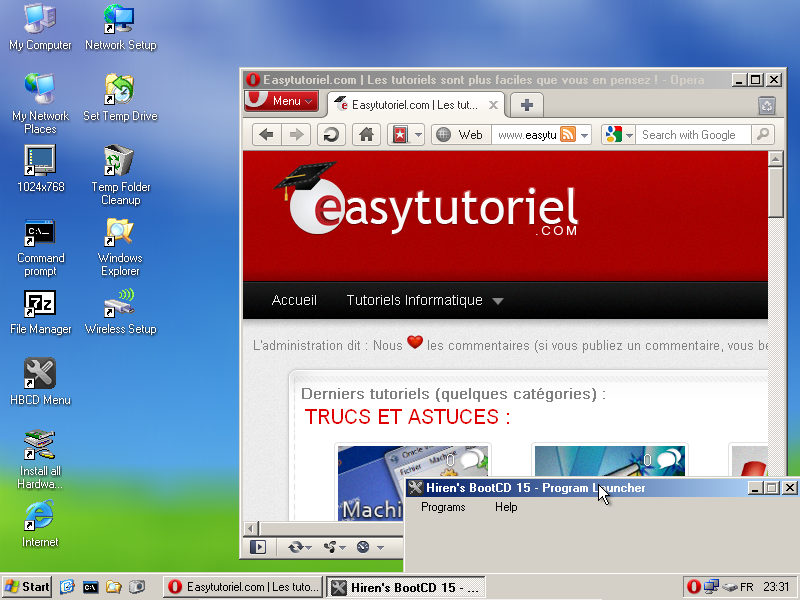Select 7z File Manager icon
This screenshot has width=800, height=600.
click(x=40, y=312)
